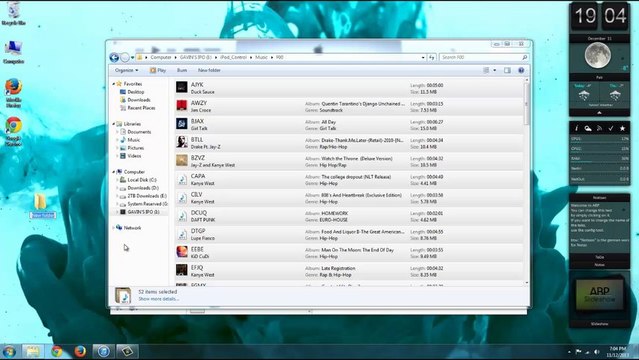This screenshot has height=360, width=639.
Task: Toggle the preview pane button
Action: [x=507, y=71]
